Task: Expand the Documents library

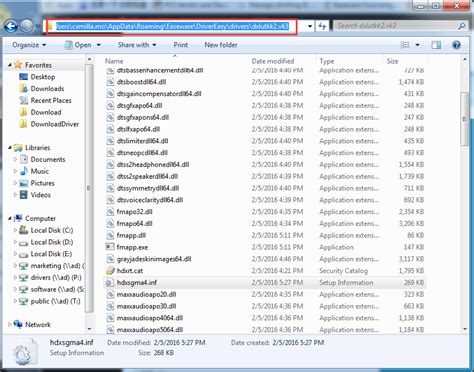Action: click(15, 159)
